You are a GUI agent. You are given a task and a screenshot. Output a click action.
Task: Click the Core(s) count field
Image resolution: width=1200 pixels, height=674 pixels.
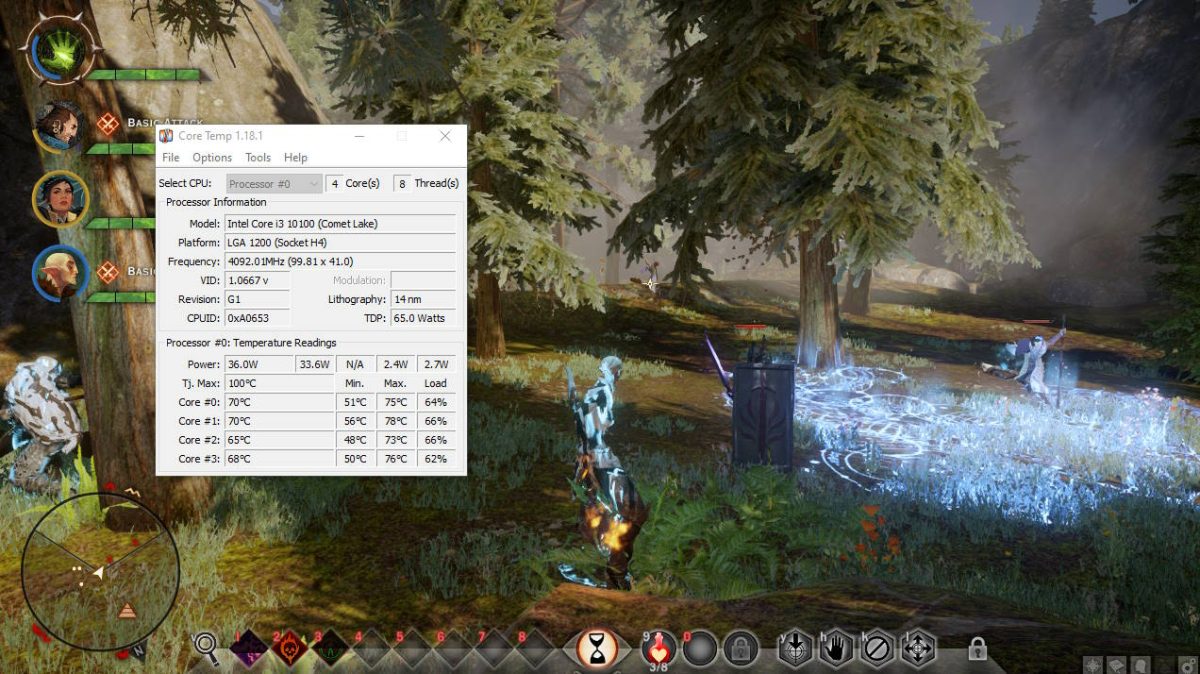coord(342,183)
